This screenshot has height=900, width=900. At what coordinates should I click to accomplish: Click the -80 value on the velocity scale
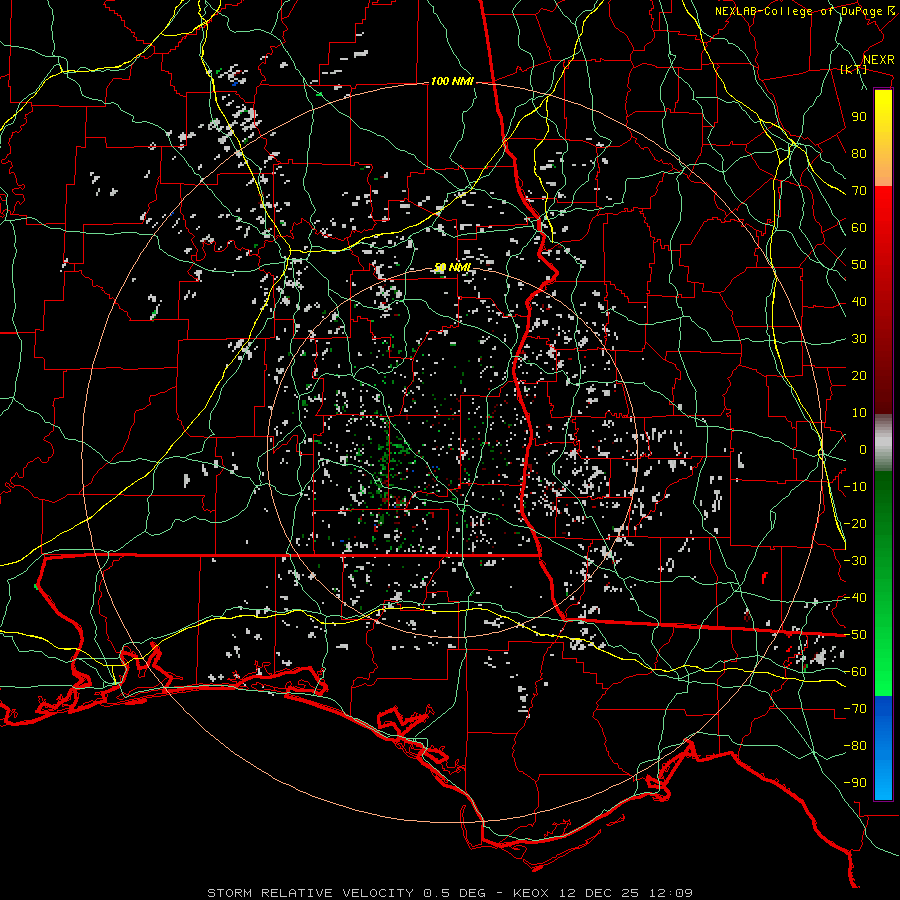click(855, 746)
